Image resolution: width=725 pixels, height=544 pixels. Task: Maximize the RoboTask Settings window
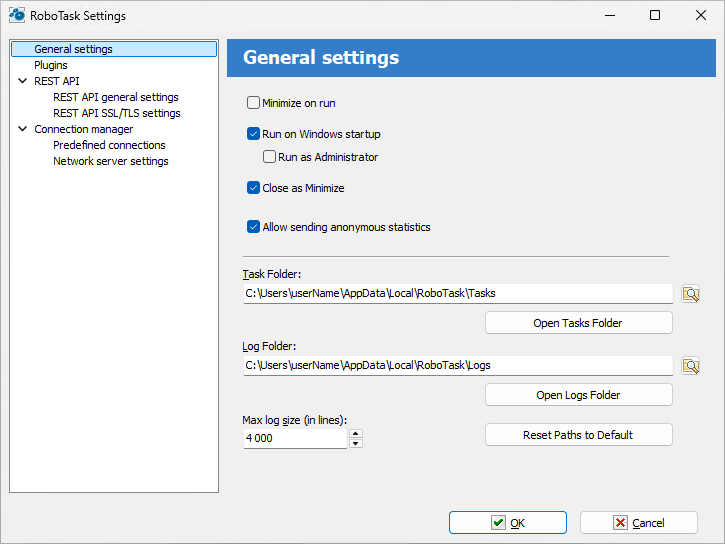click(x=655, y=15)
